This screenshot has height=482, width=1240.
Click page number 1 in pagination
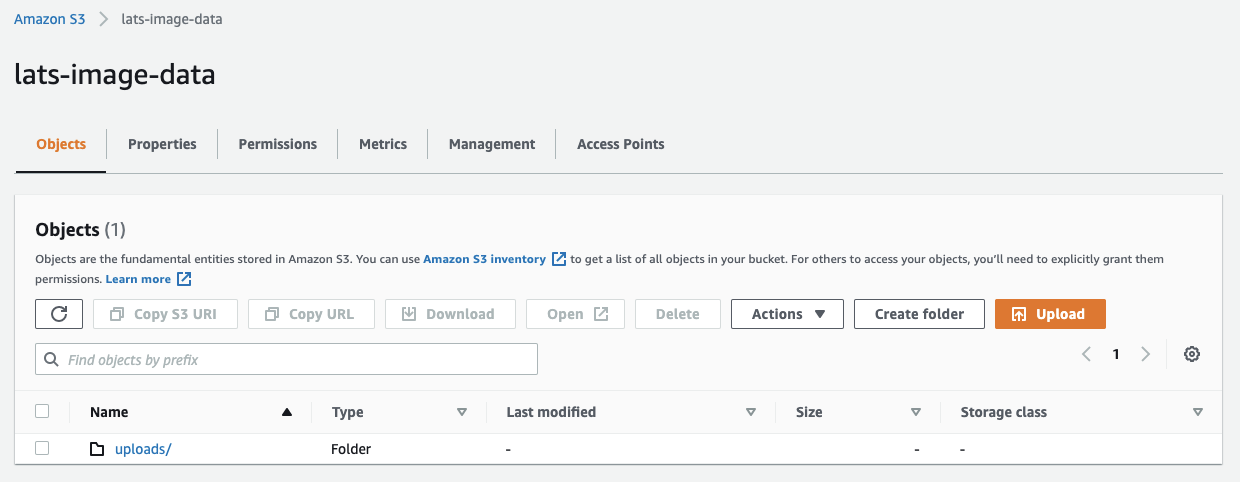(x=1116, y=354)
